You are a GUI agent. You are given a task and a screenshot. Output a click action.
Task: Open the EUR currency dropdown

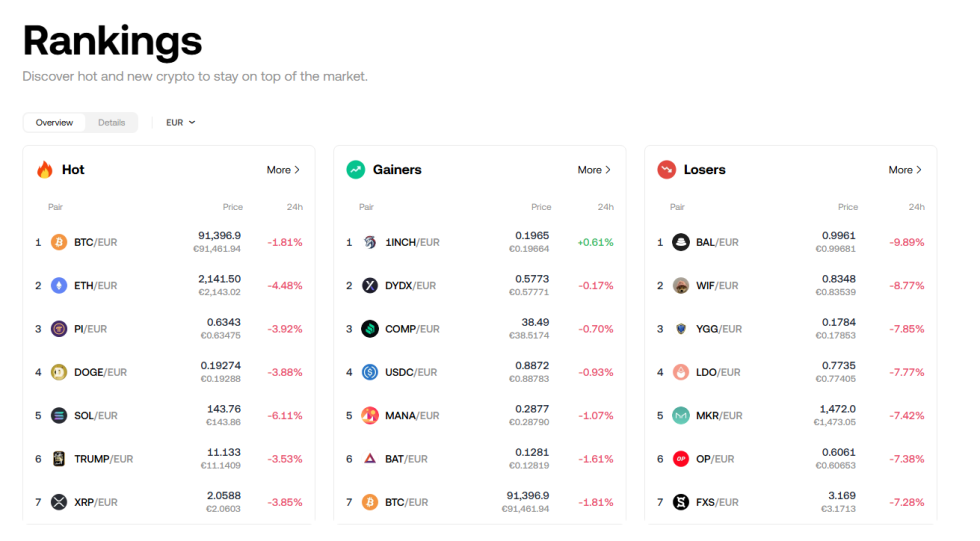tap(181, 123)
